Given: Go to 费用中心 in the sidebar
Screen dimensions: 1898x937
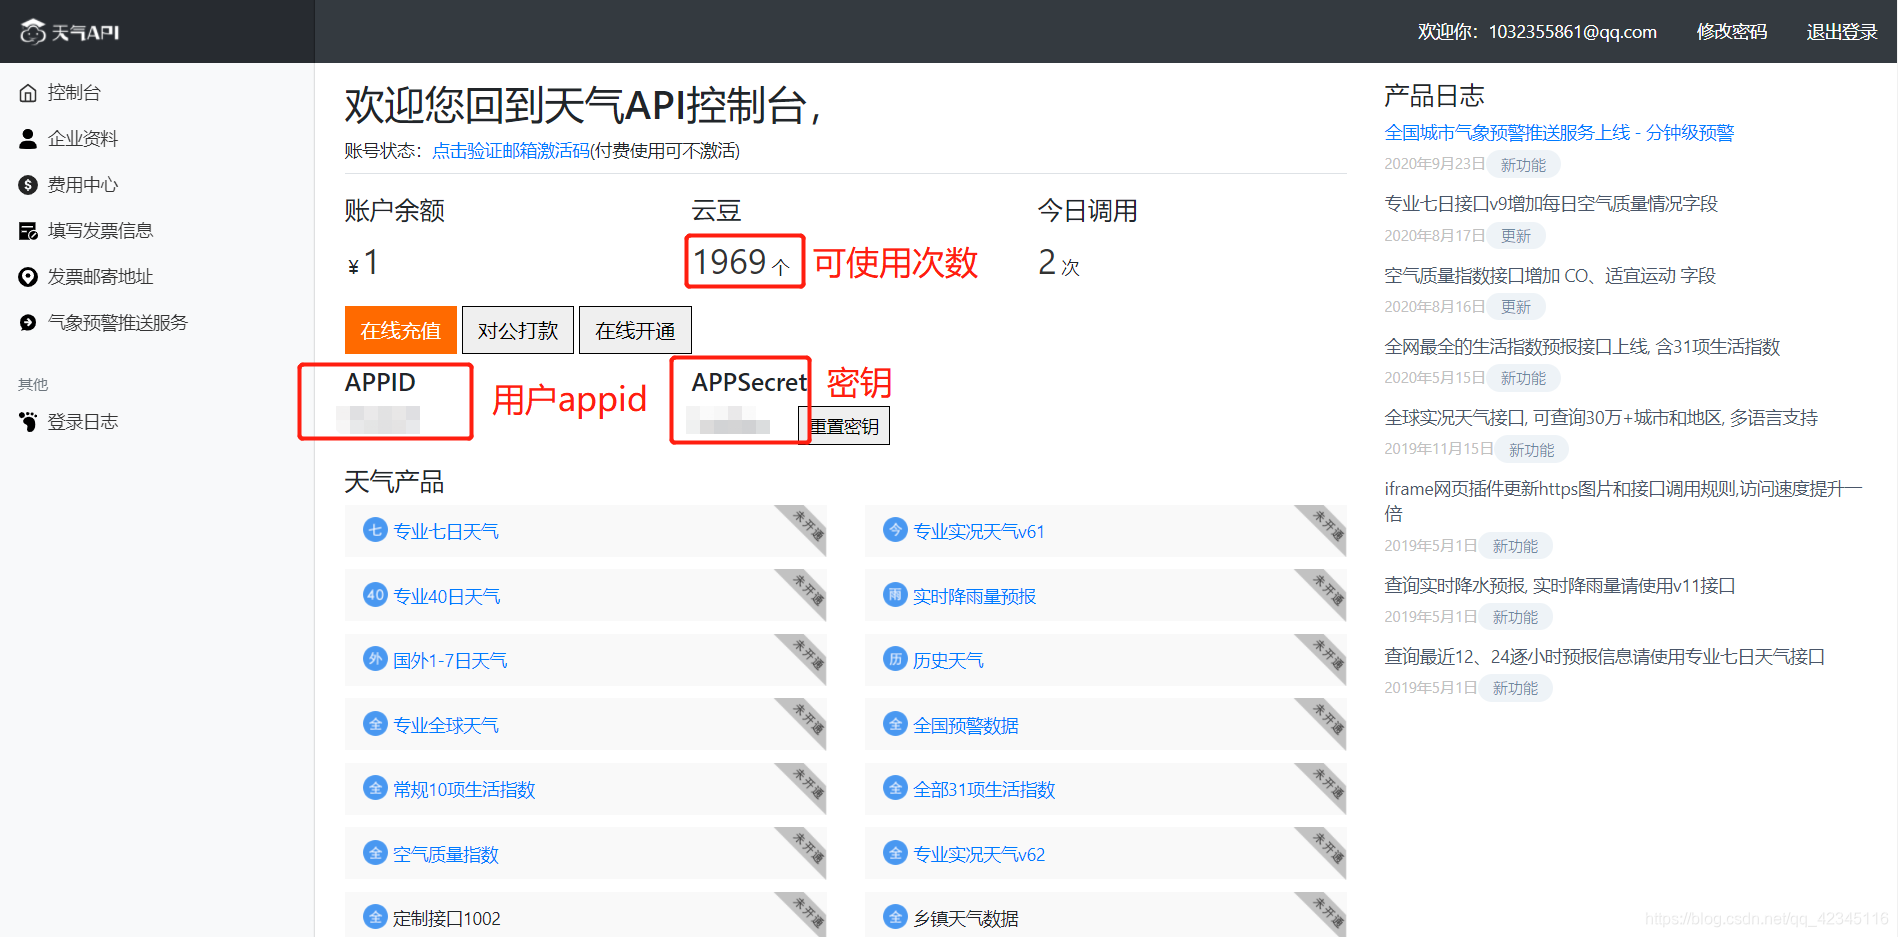Looking at the screenshot, I should click(83, 185).
